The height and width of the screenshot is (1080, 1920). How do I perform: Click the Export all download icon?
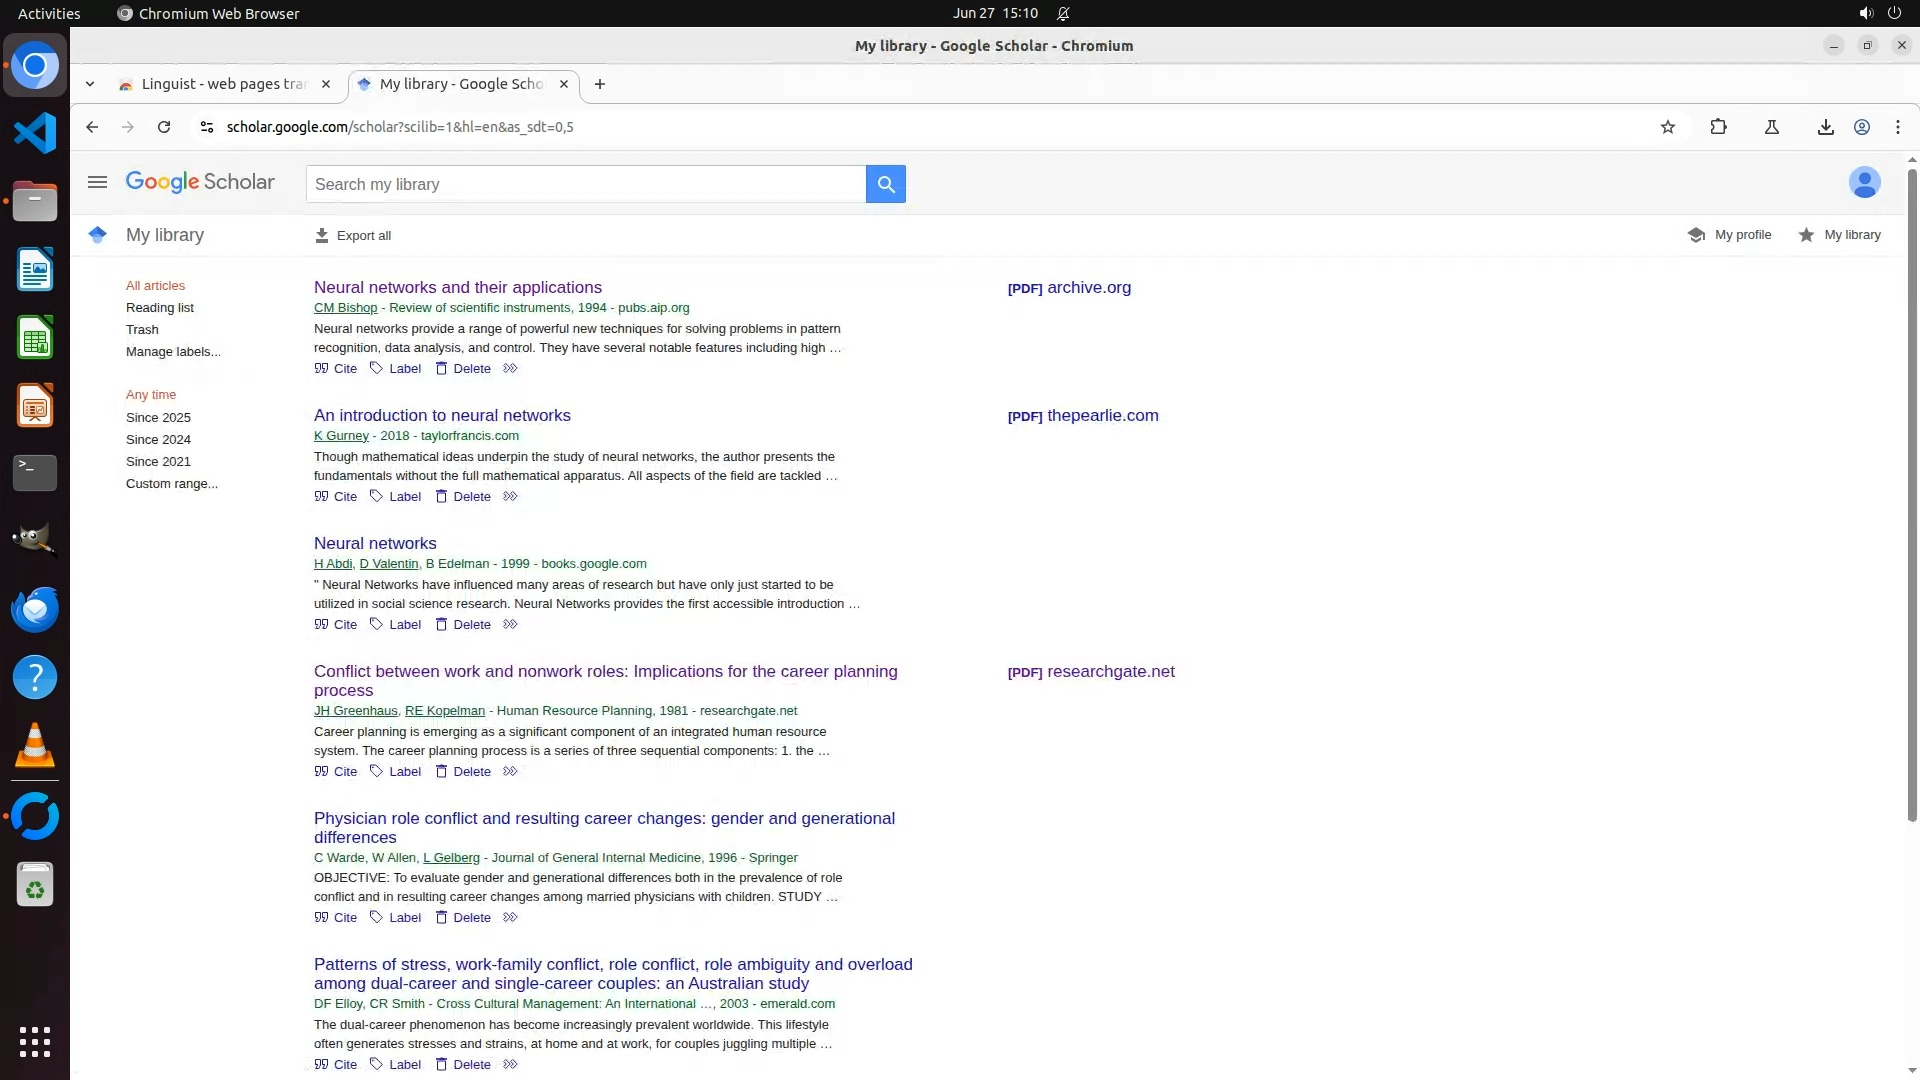[x=321, y=236]
